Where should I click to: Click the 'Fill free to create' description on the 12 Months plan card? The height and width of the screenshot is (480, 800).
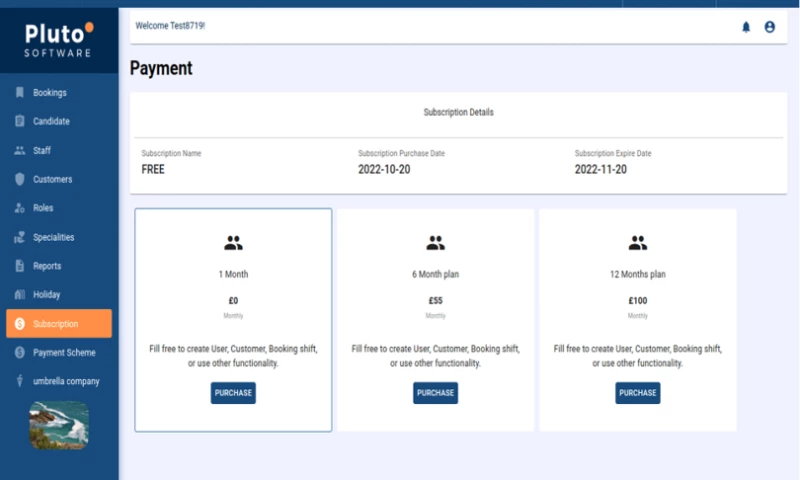638,356
